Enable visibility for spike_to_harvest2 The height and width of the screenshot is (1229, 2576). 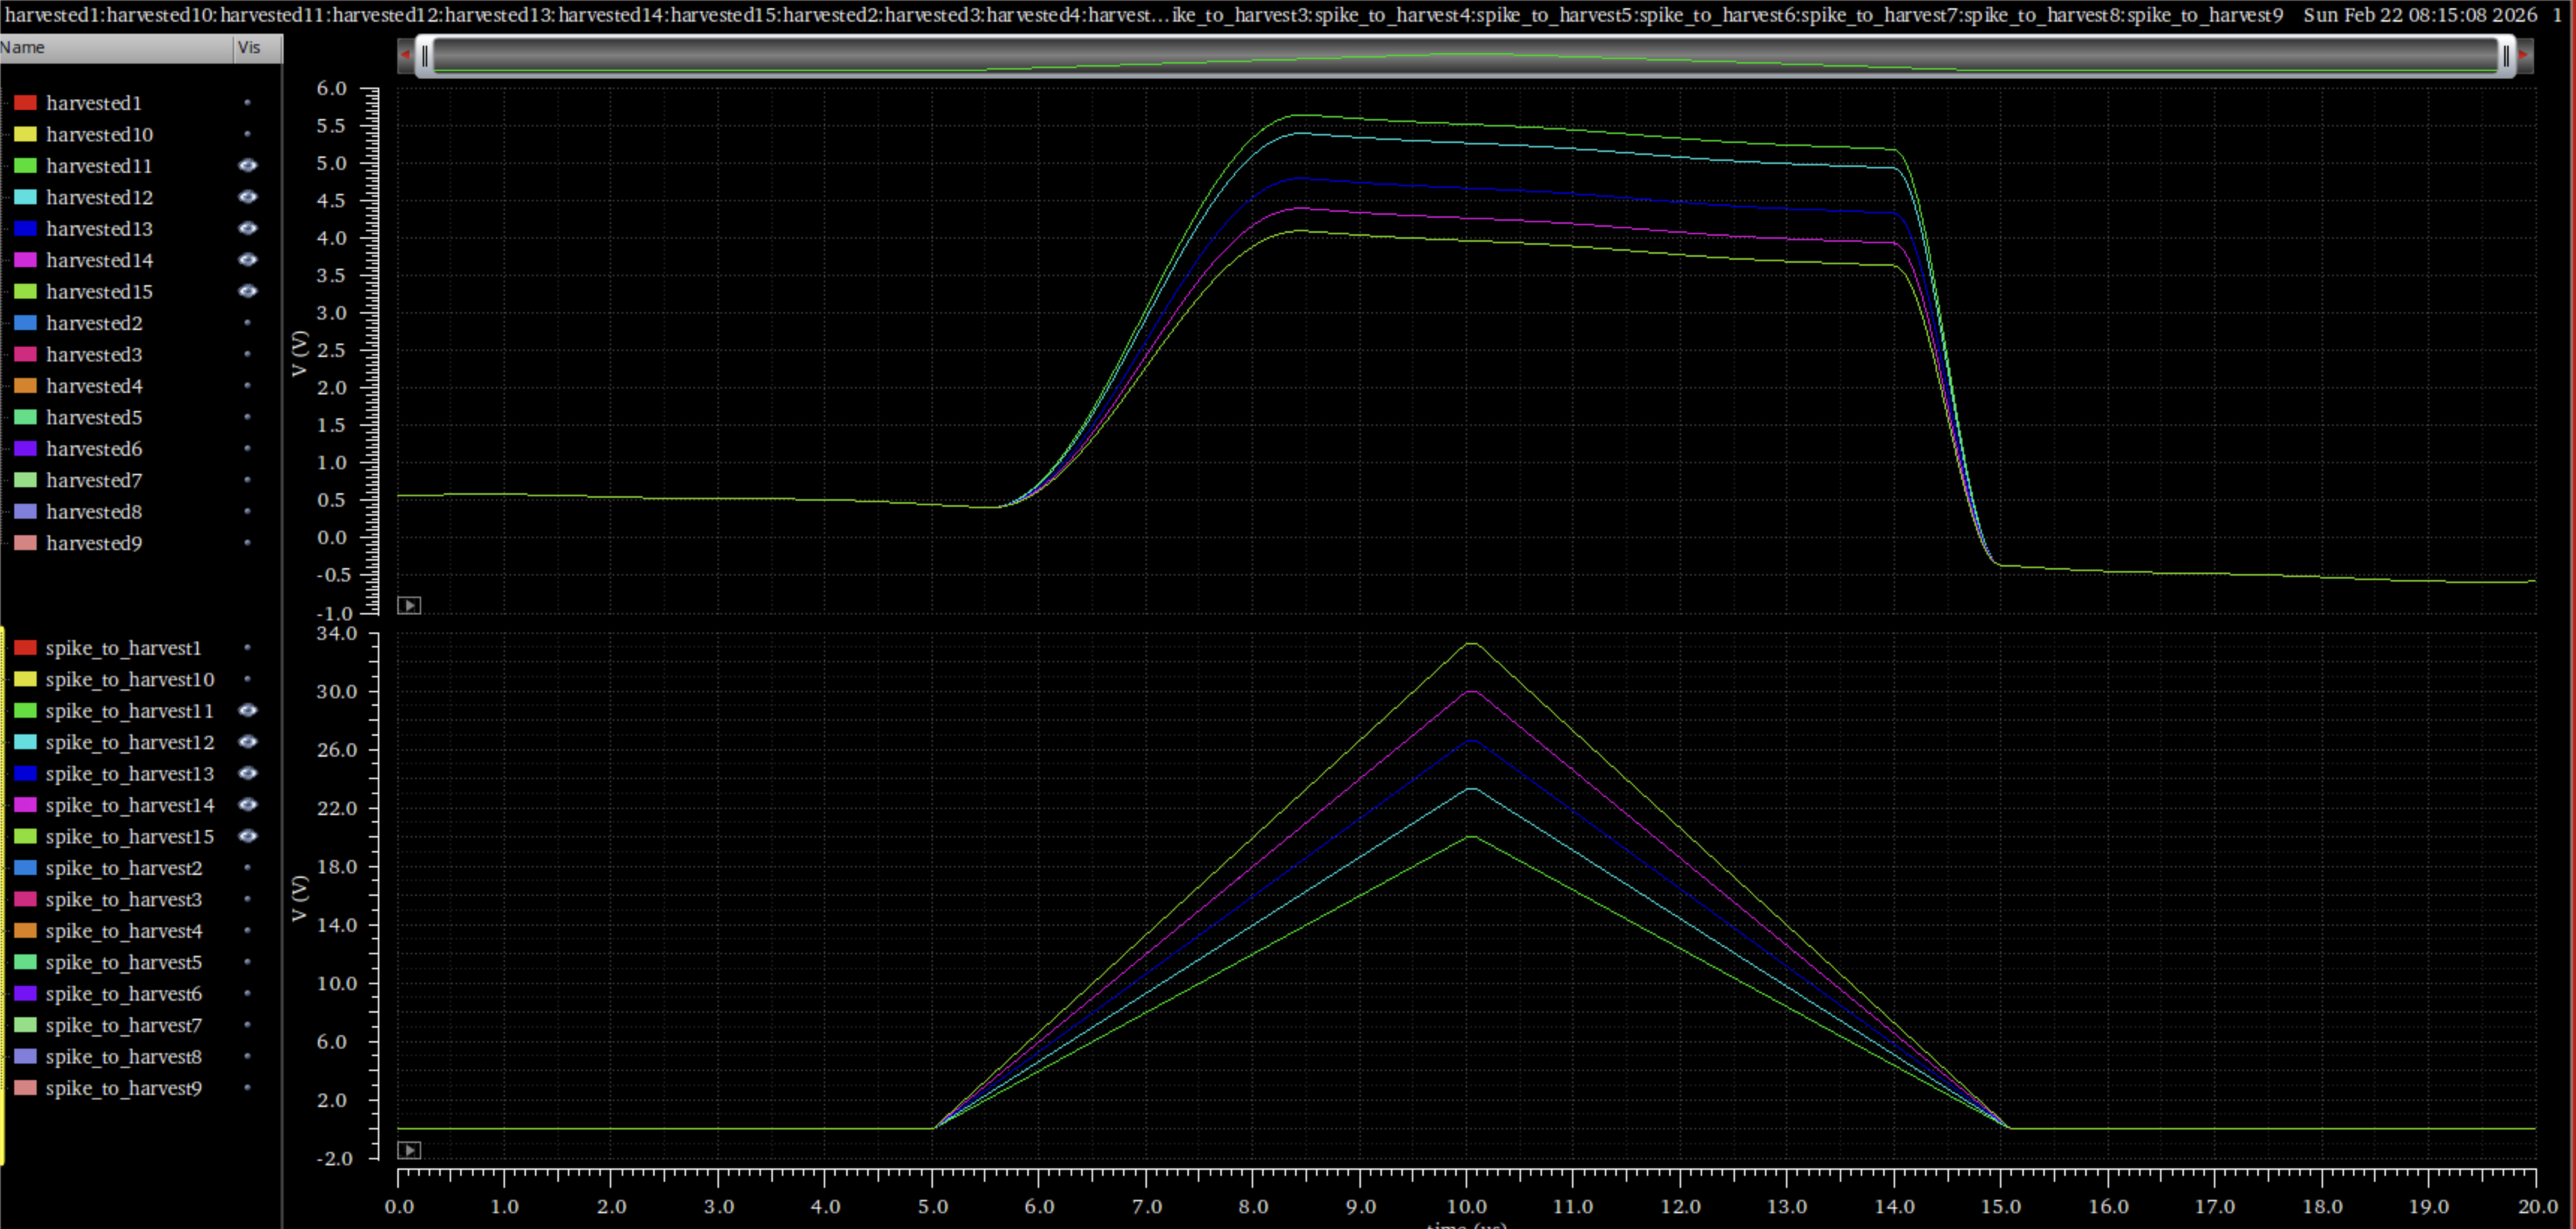247,868
